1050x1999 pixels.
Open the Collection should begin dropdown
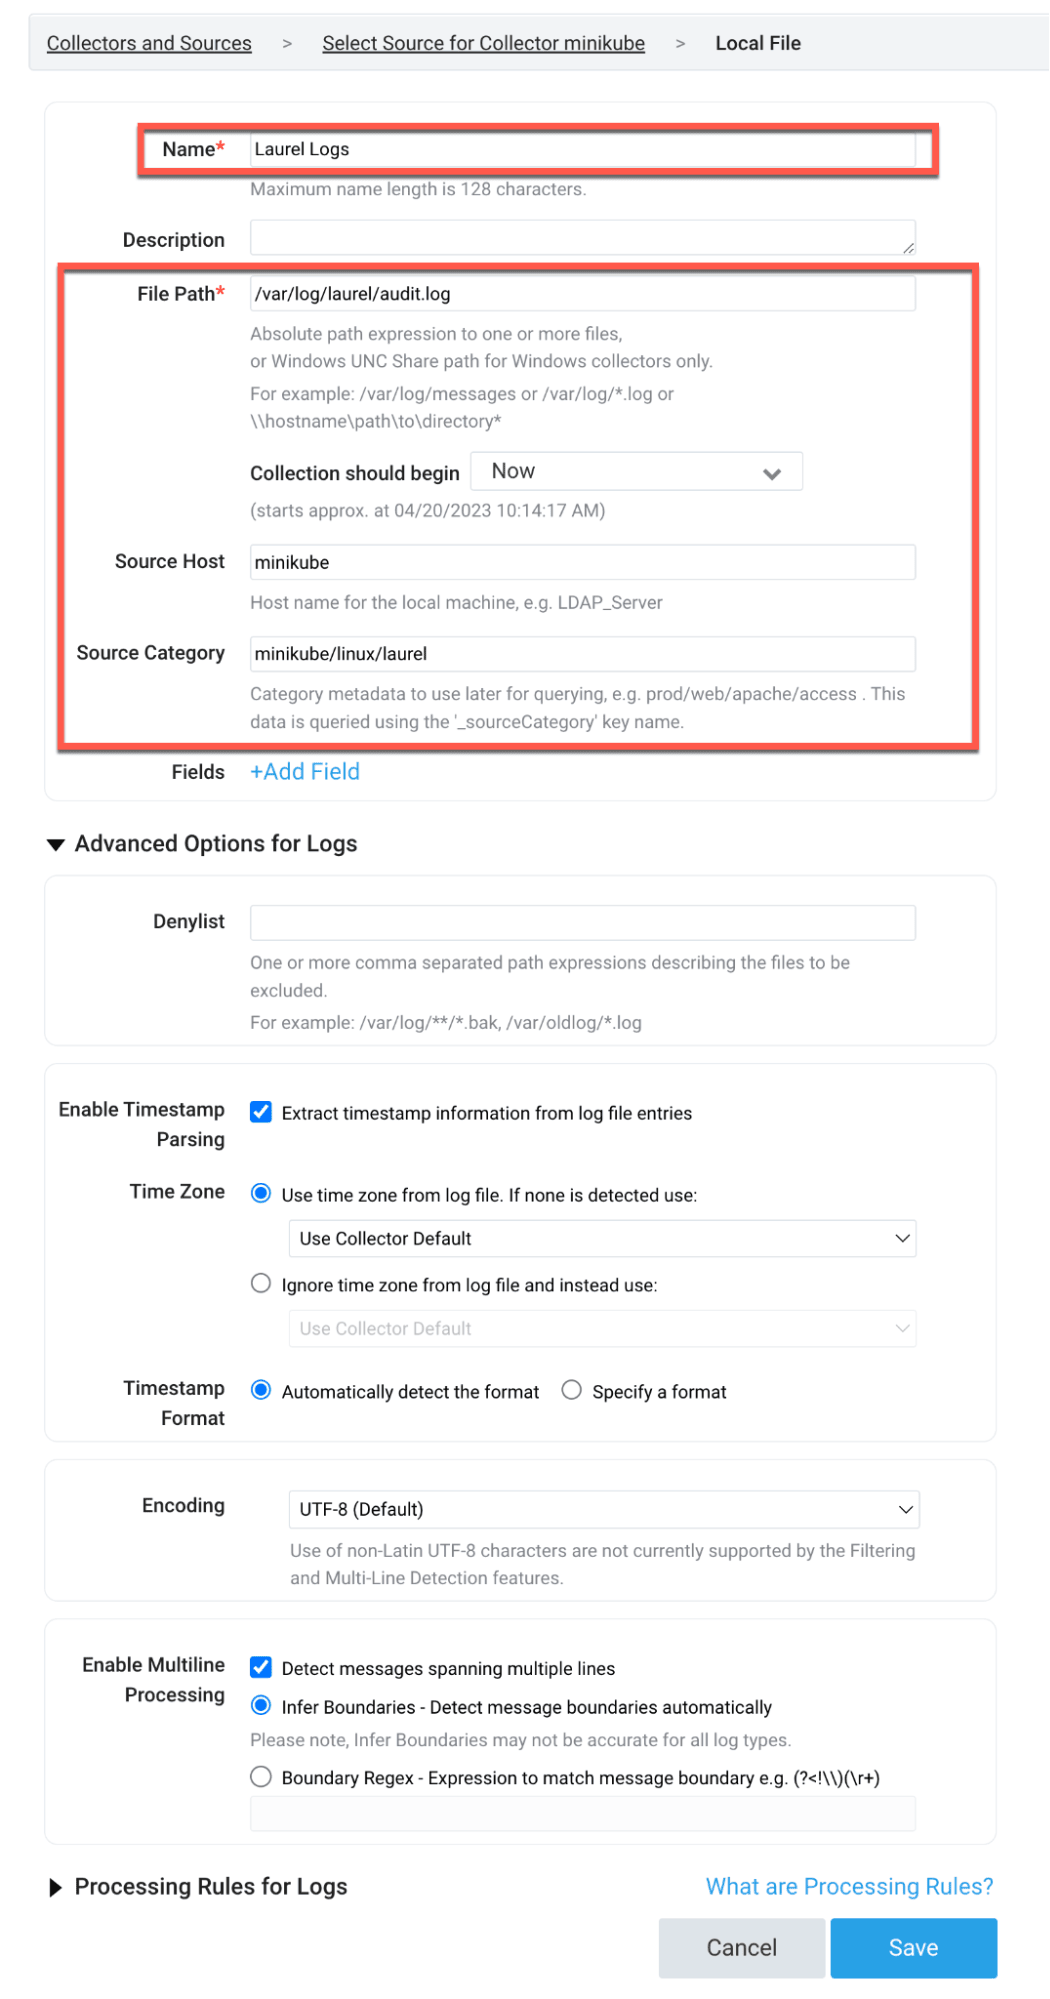[x=636, y=470]
